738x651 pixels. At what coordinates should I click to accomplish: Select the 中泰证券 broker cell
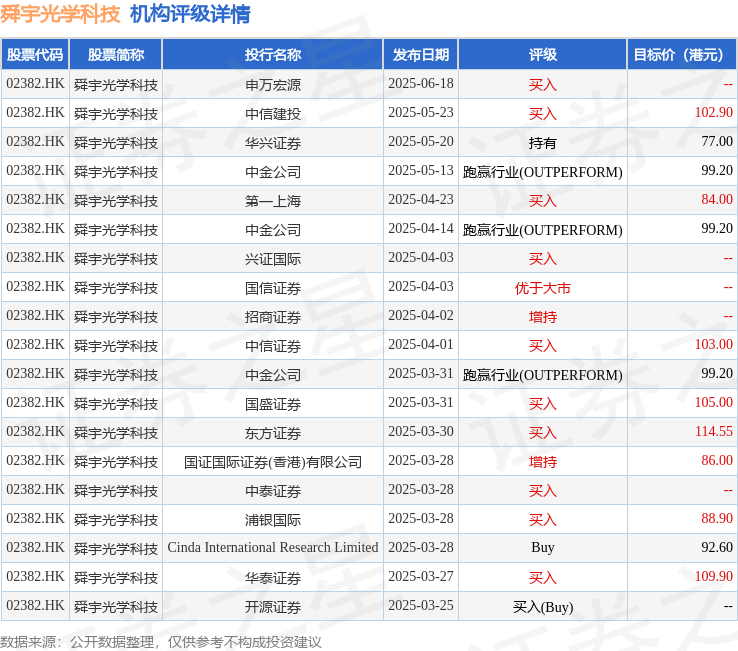click(273, 490)
